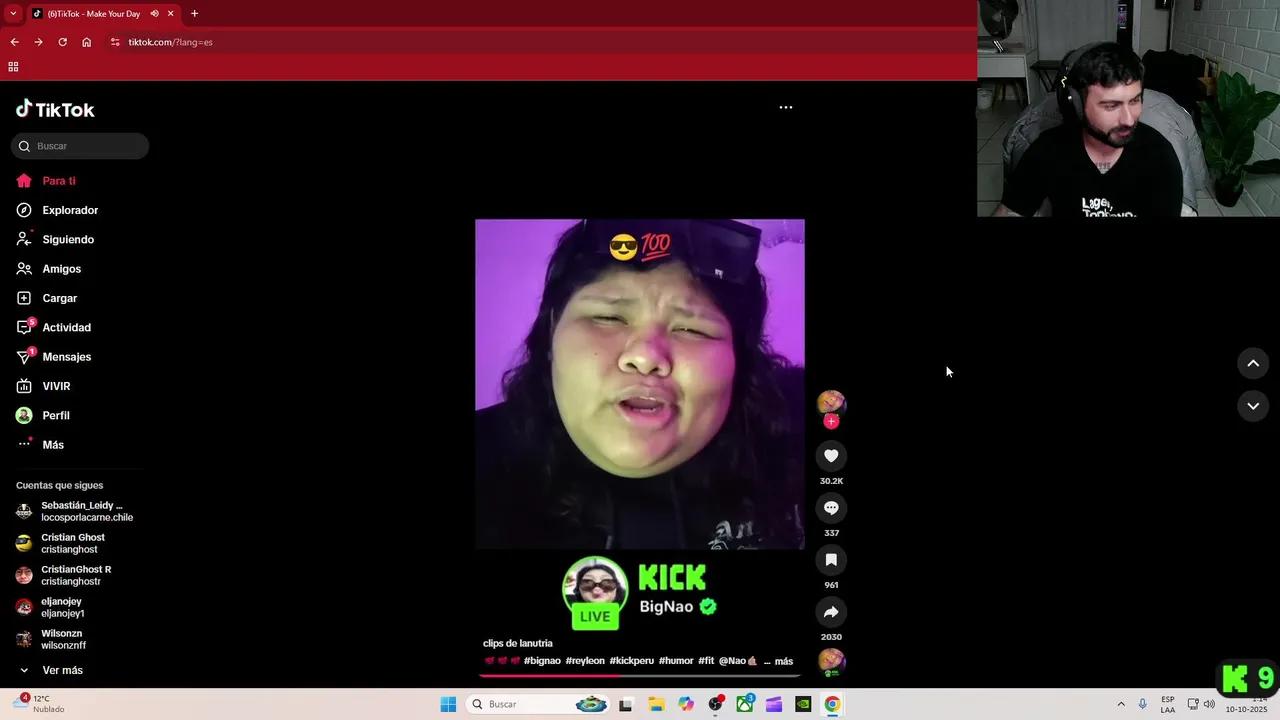Screen dimensions: 1280x720
Task: Open clips de lanutria creator name
Action: tap(518, 643)
